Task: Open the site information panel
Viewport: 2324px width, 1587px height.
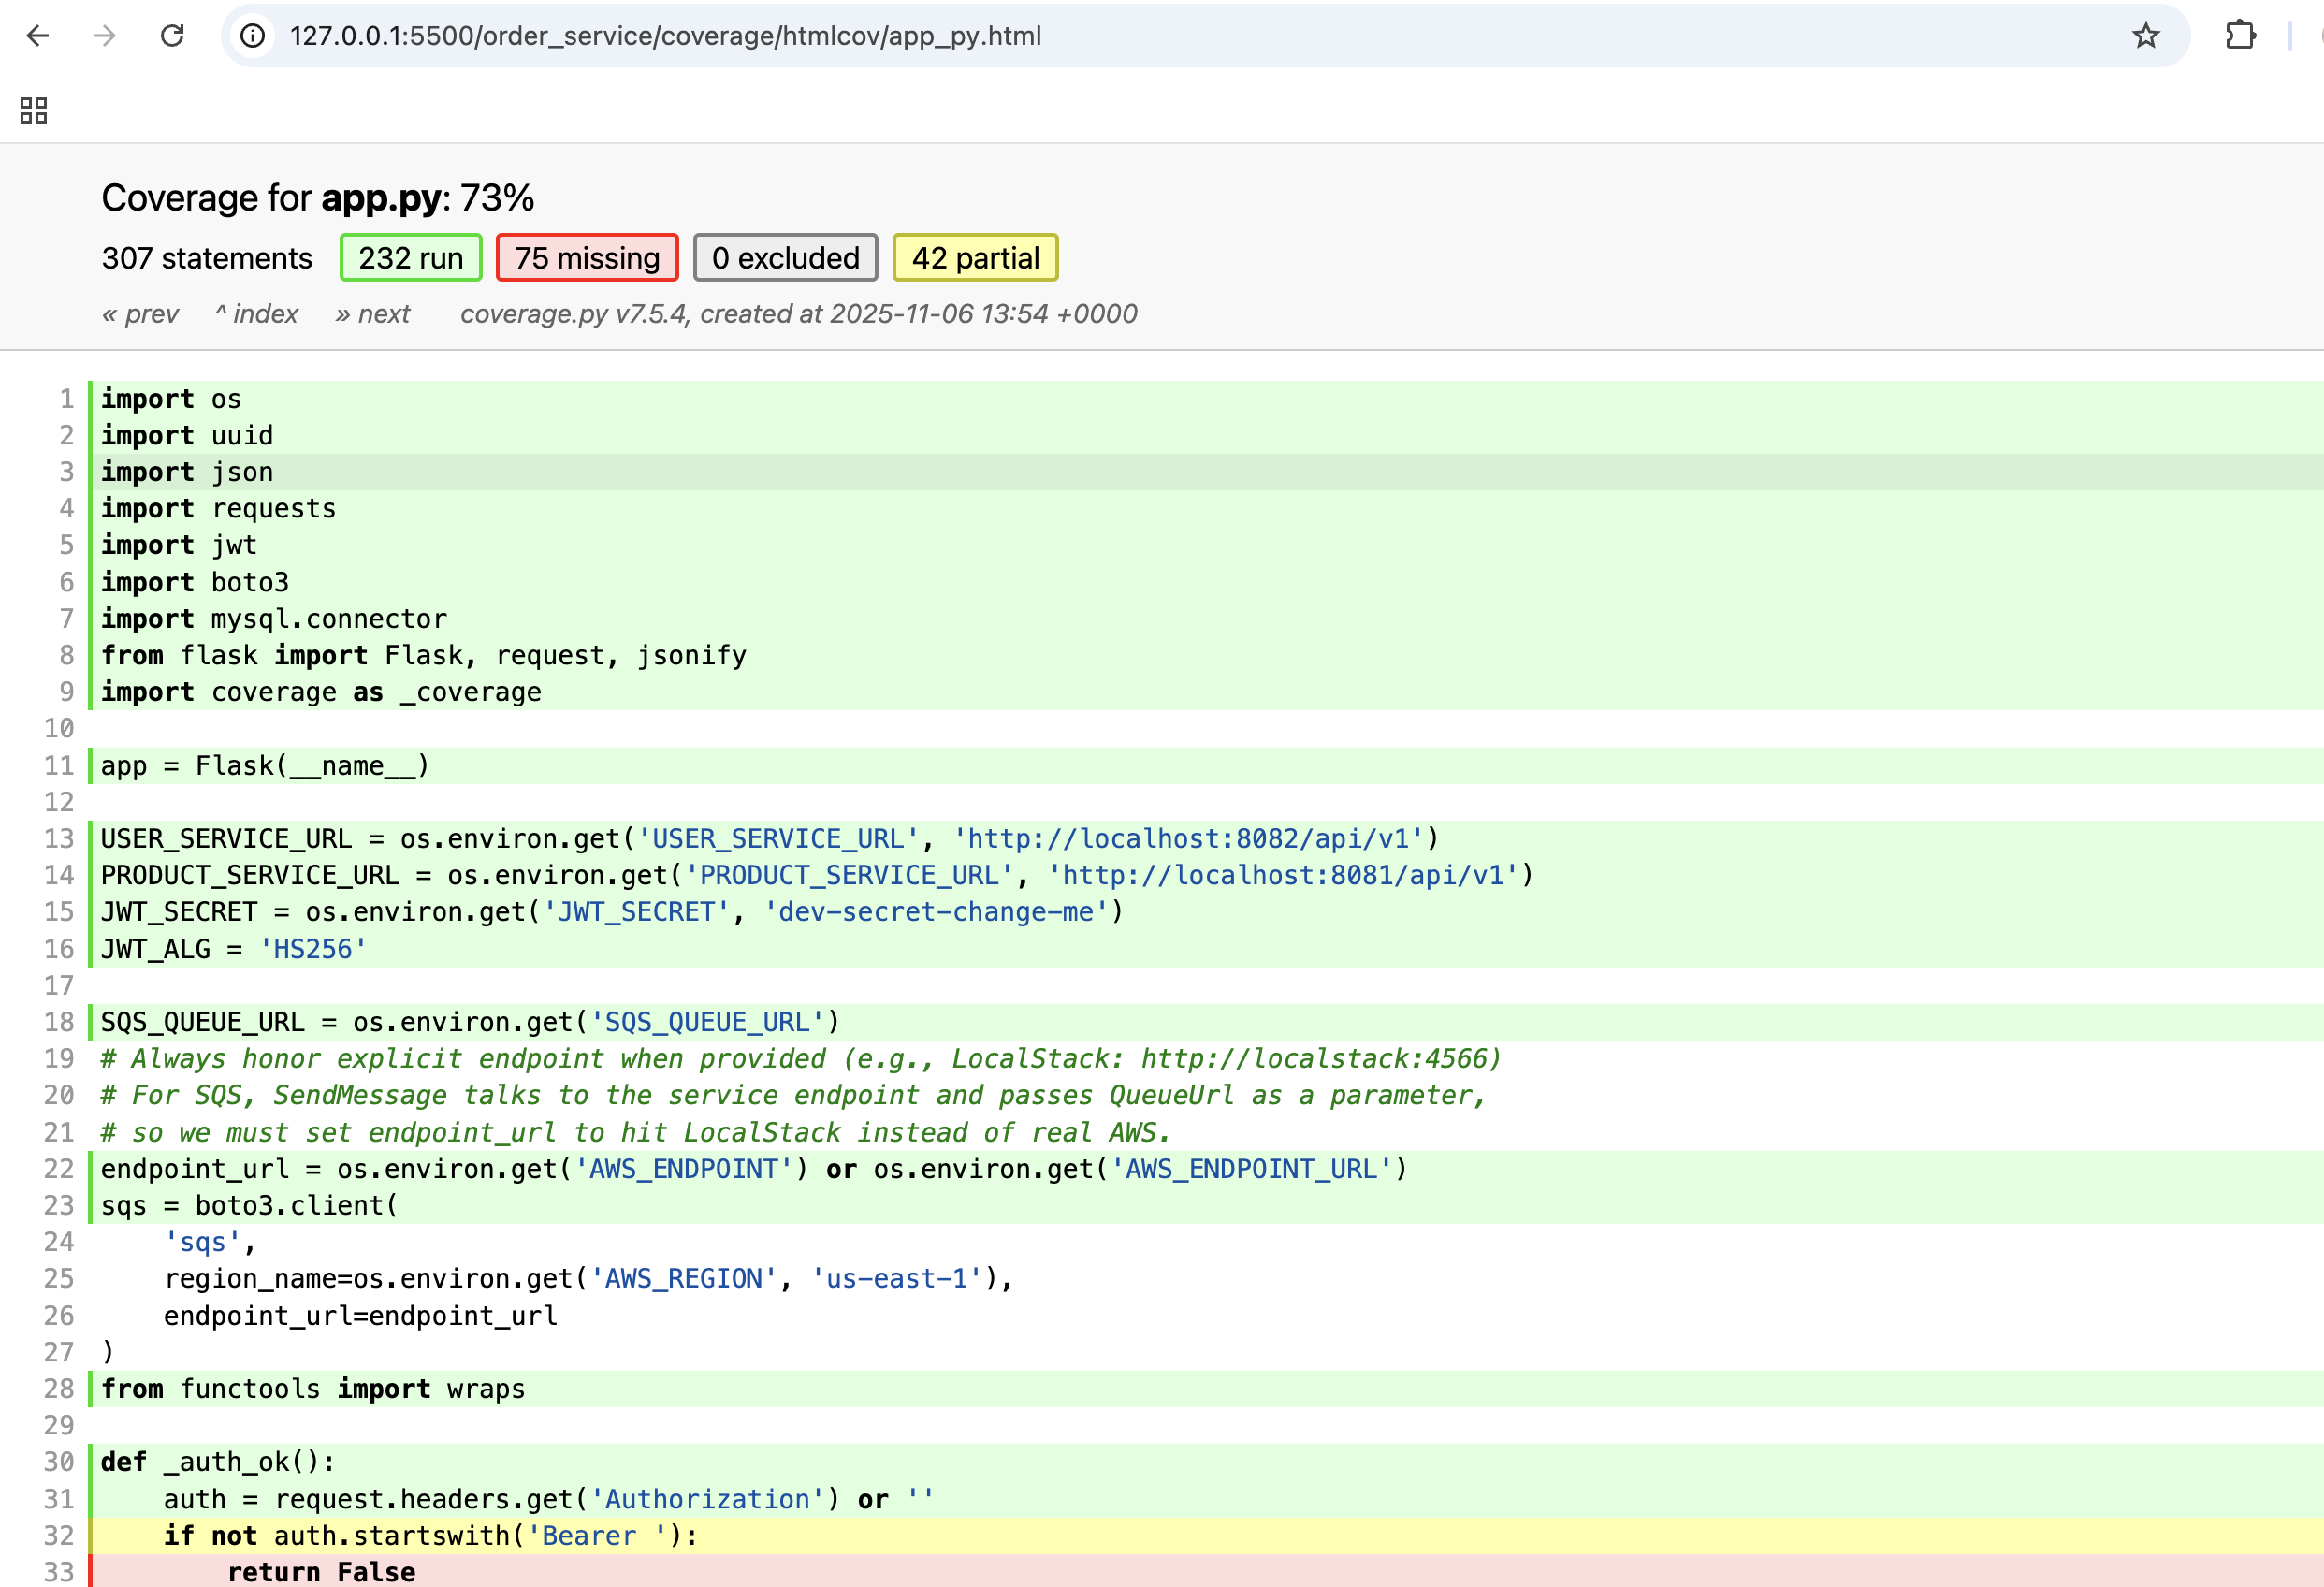Action: 253,36
